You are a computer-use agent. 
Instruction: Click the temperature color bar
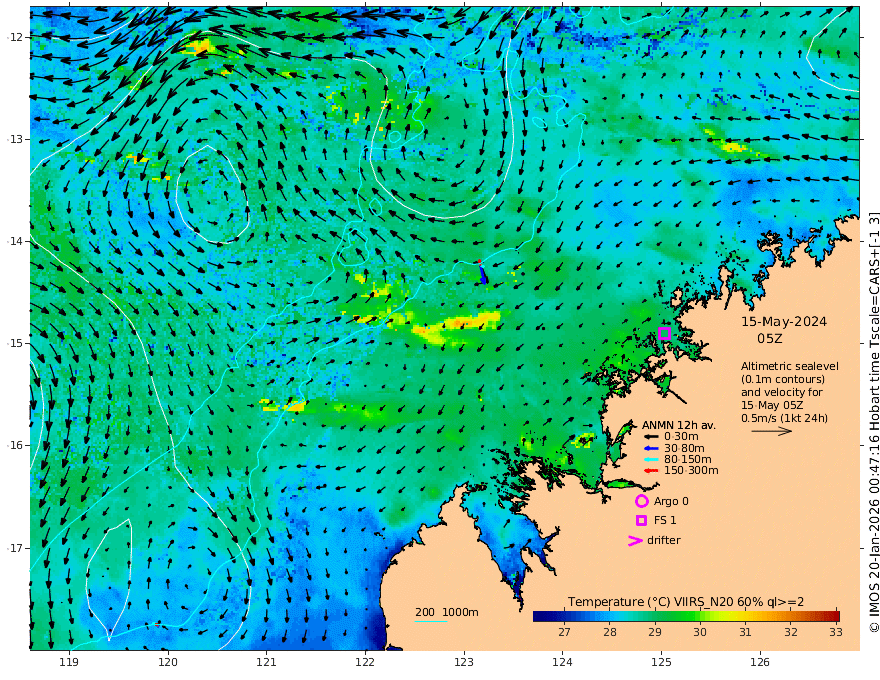[x=686, y=616]
